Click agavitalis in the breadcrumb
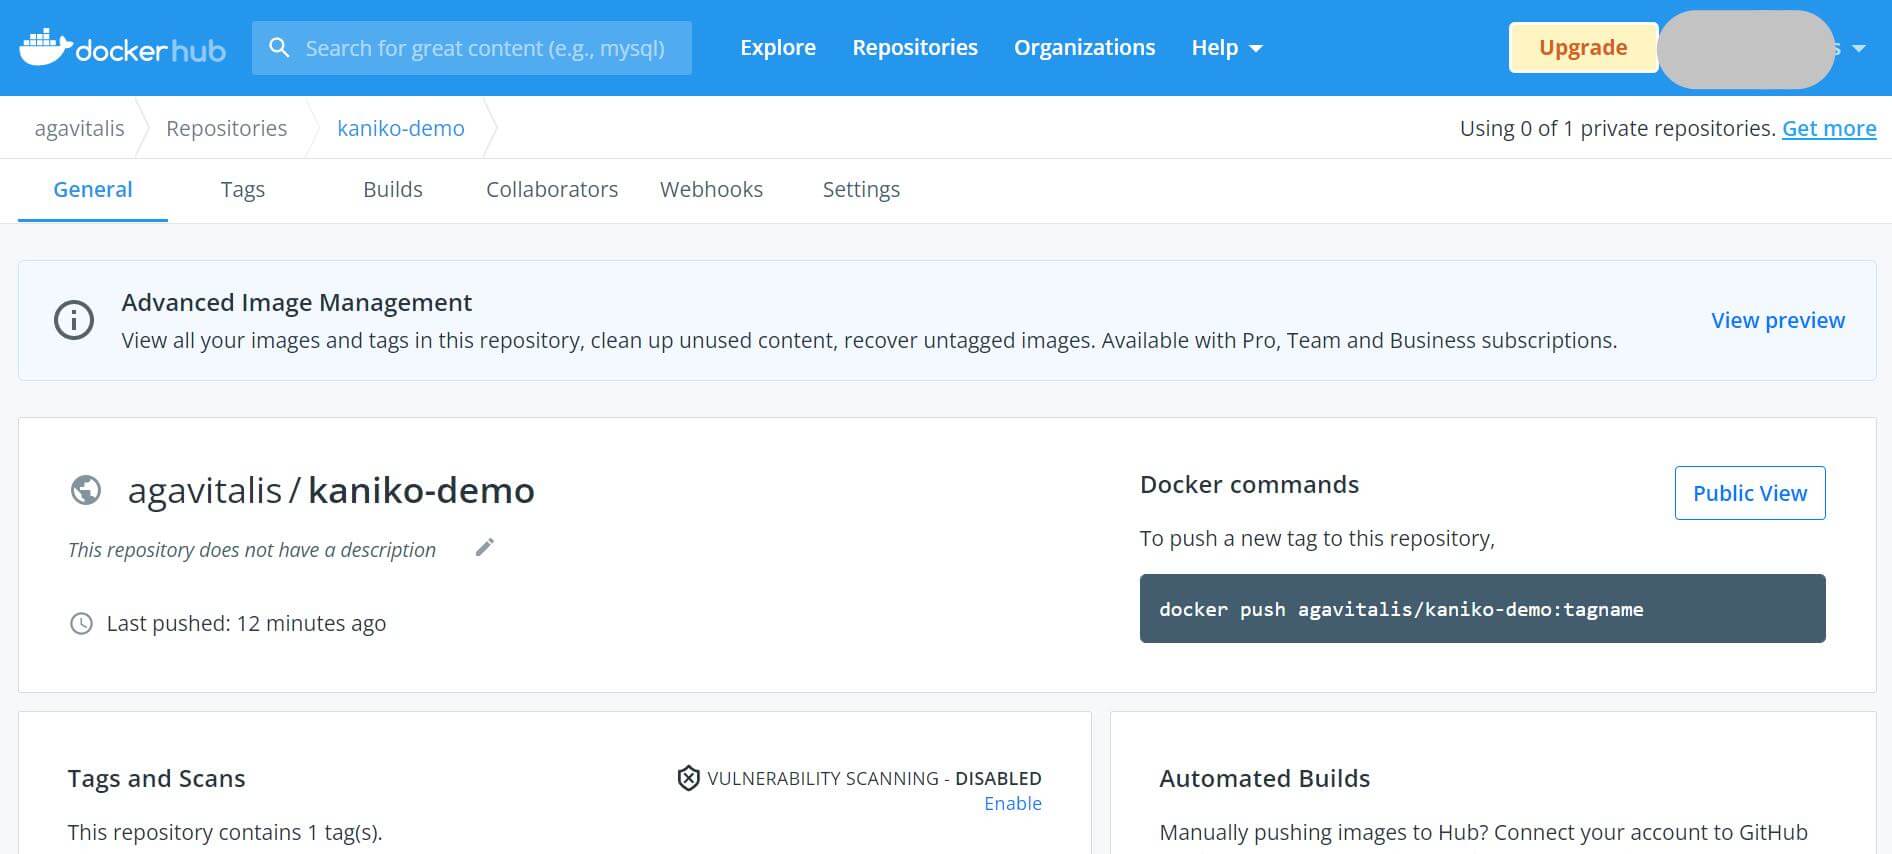 click(80, 128)
